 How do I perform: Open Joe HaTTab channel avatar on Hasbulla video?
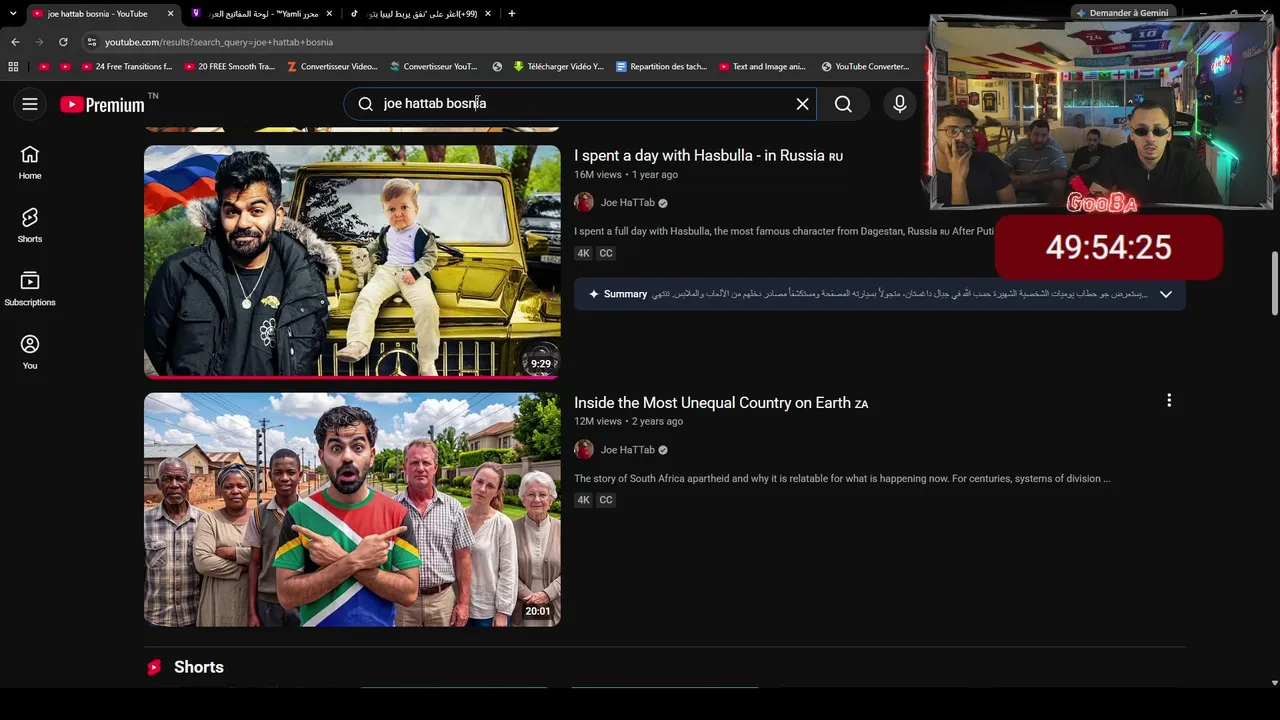click(584, 203)
